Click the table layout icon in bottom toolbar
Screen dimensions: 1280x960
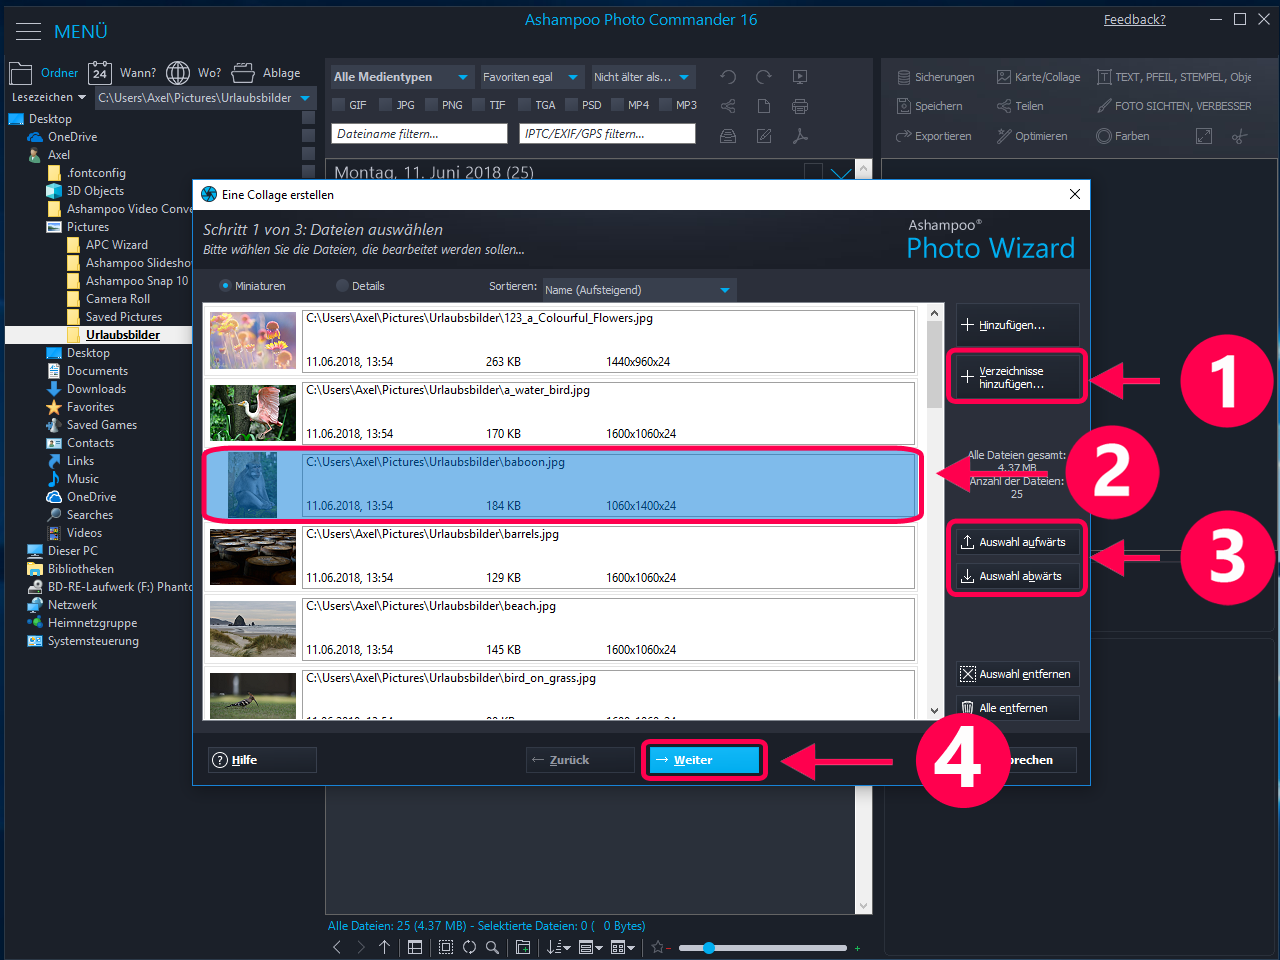coord(415,947)
